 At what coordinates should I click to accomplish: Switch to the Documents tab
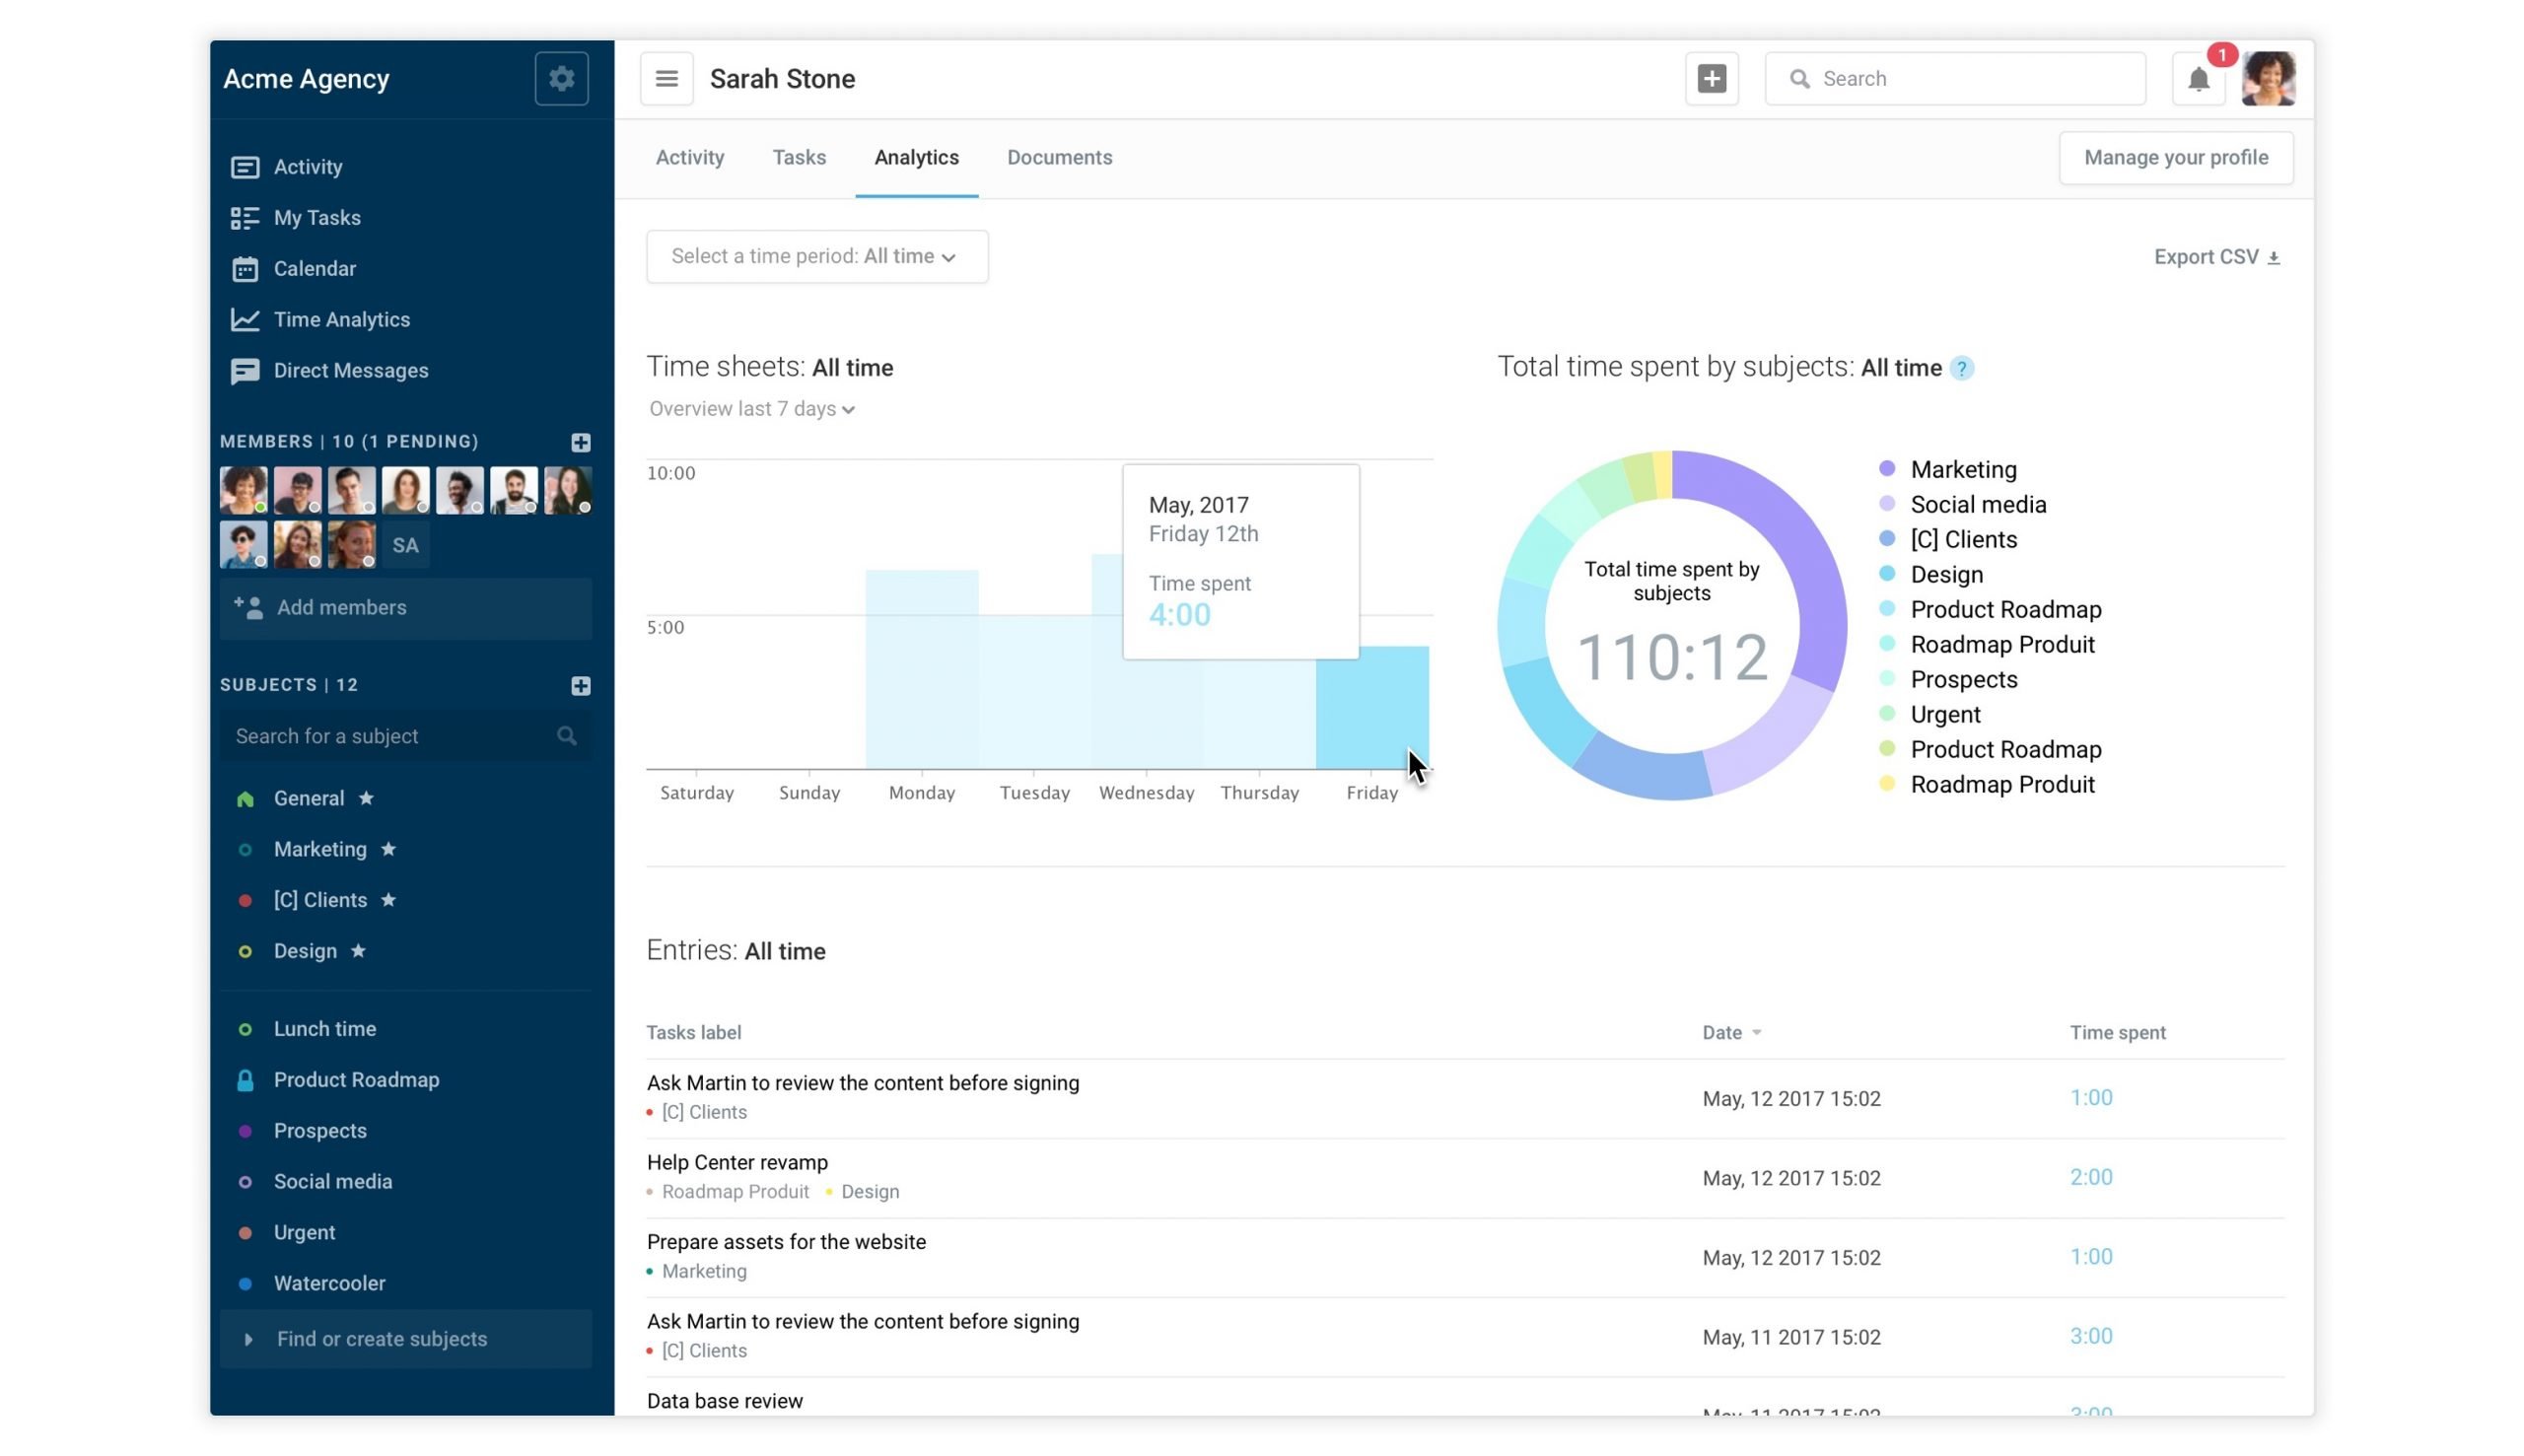pos(1059,158)
